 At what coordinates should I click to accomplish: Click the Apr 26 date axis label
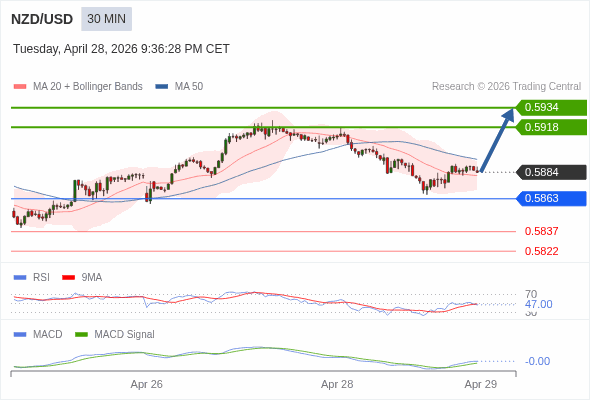click(x=146, y=384)
